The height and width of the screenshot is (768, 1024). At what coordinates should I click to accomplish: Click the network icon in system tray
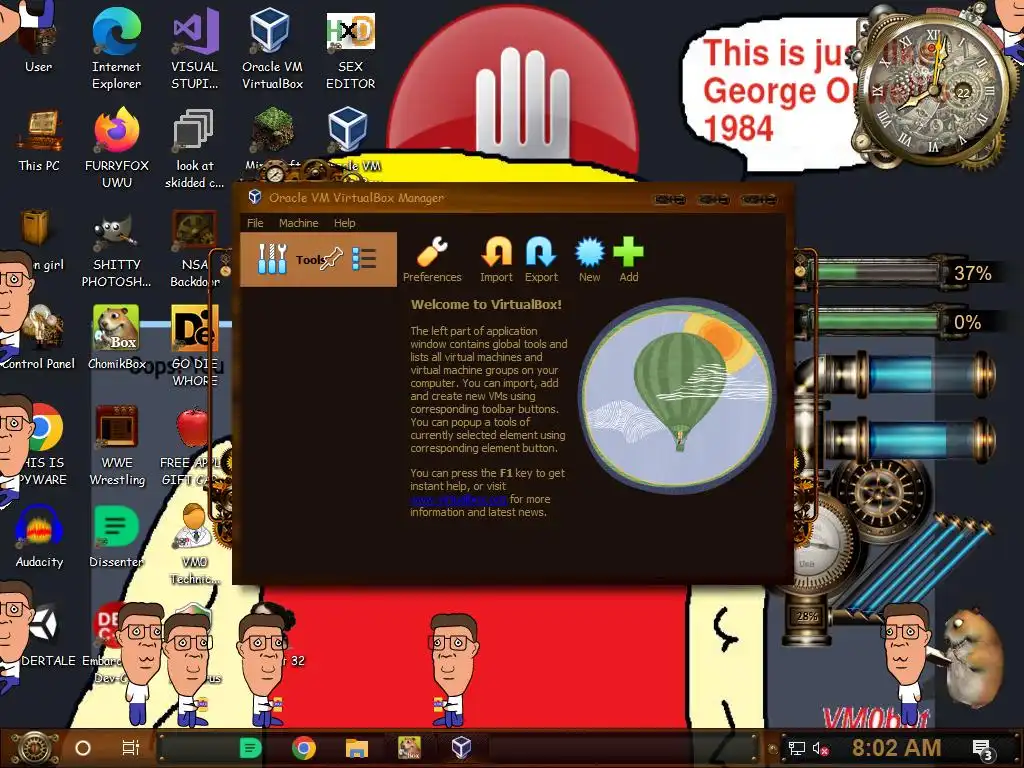[796, 748]
